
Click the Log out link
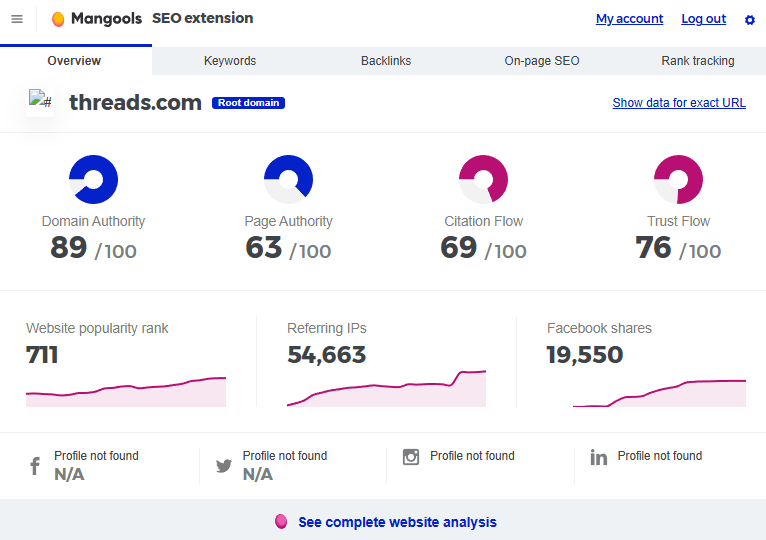[x=703, y=19]
